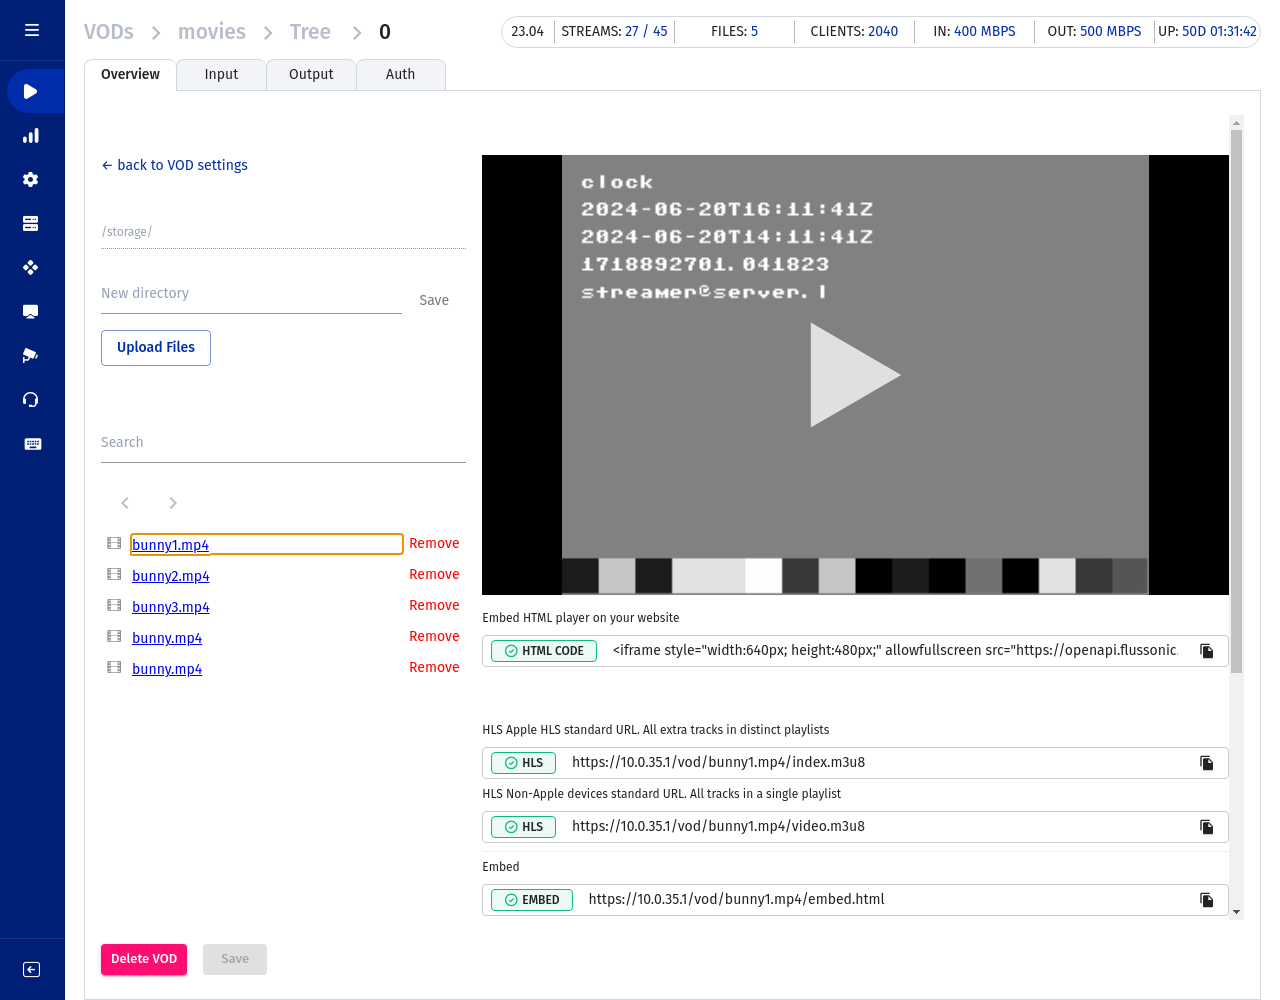Viewport: 1280px width, 1000px height.
Task: Go to the next page of the file list
Action: (x=173, y=503)
